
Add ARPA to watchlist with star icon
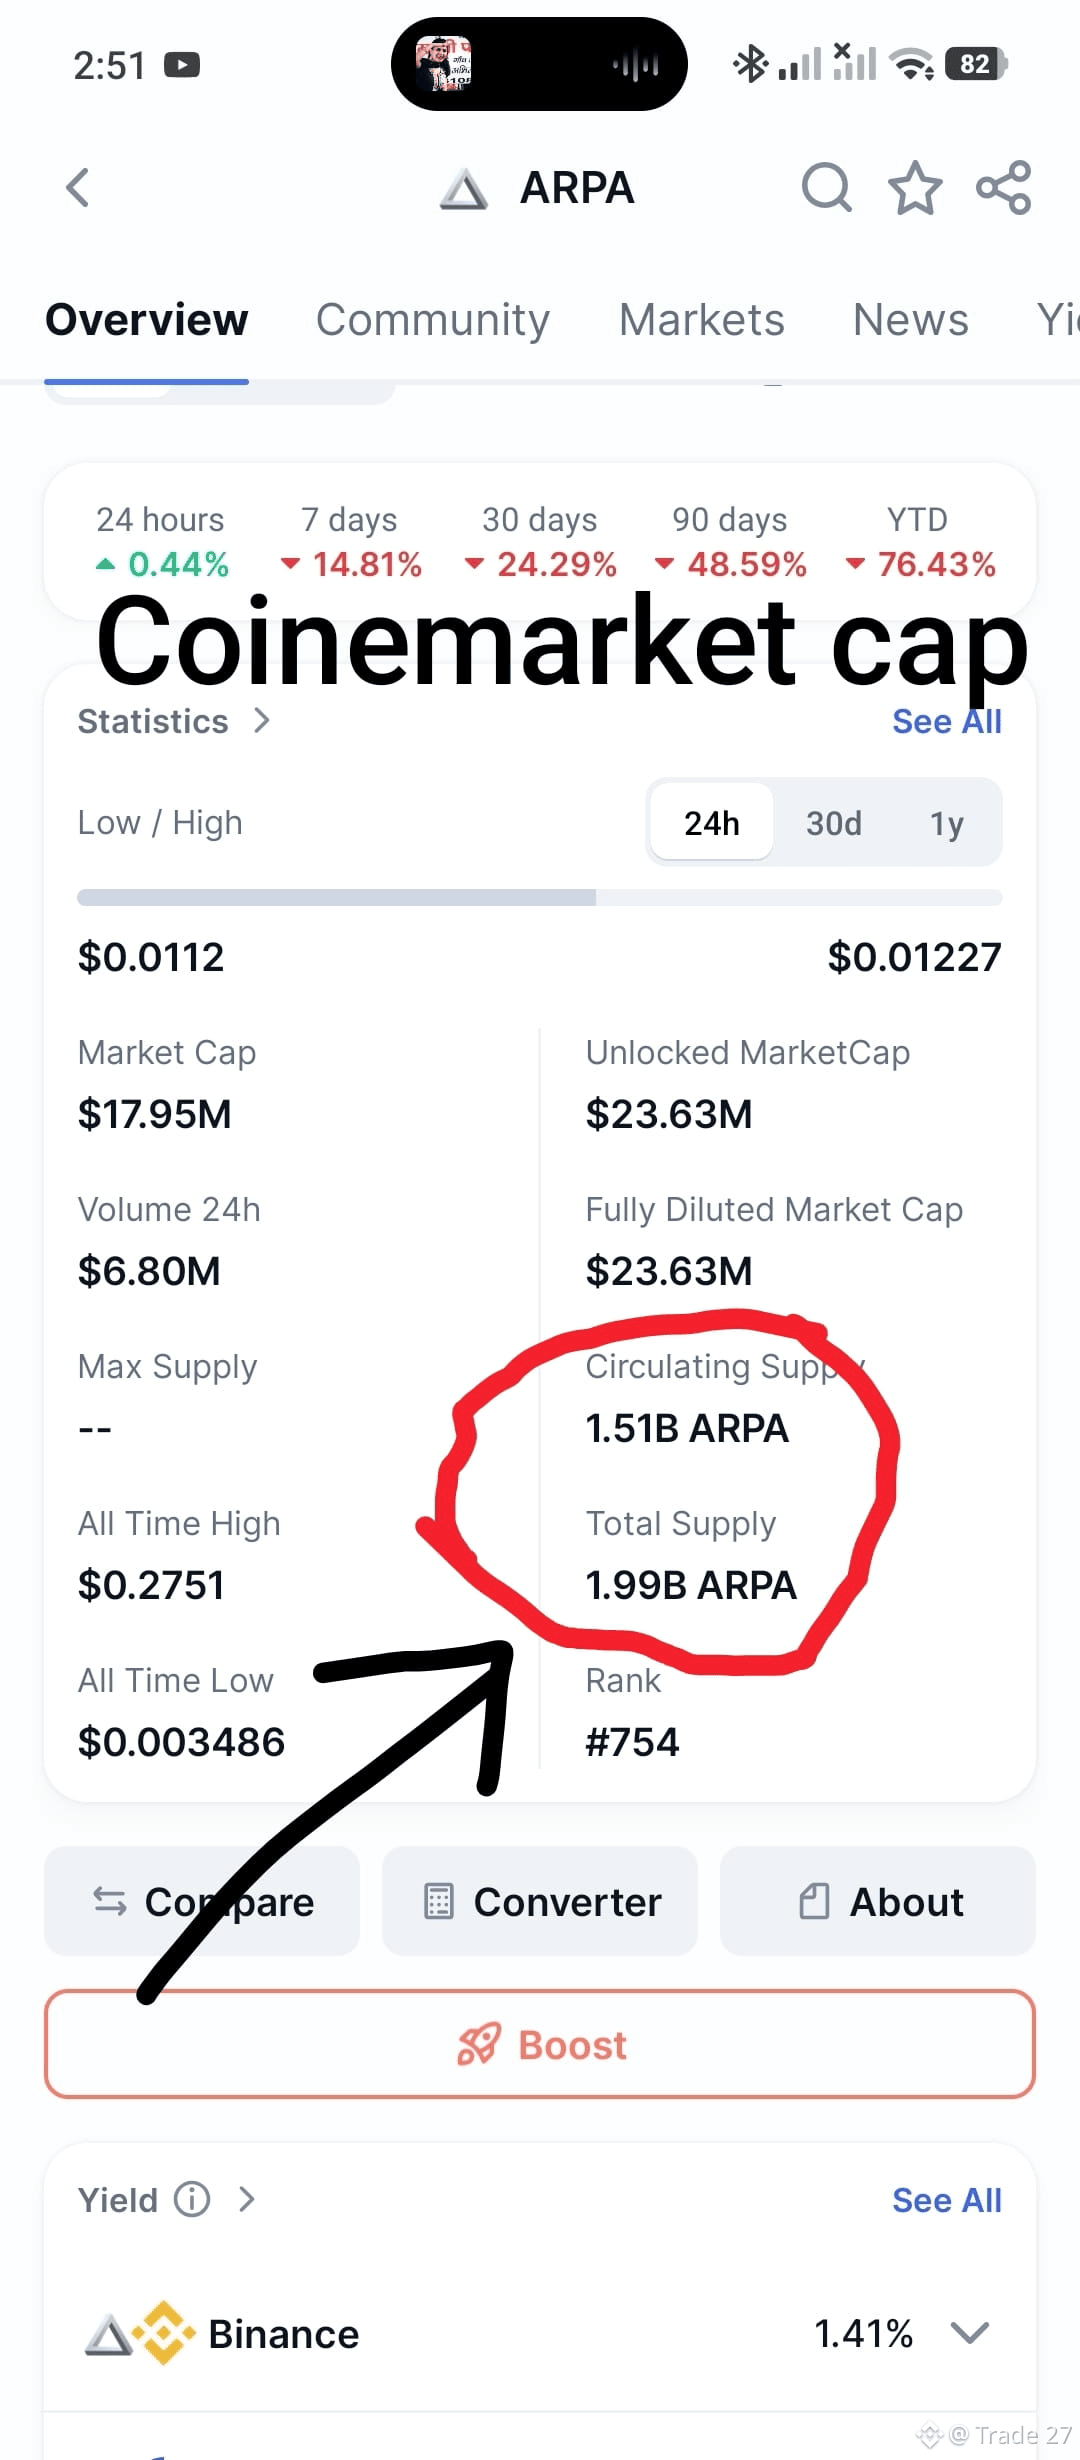[915, 187]
